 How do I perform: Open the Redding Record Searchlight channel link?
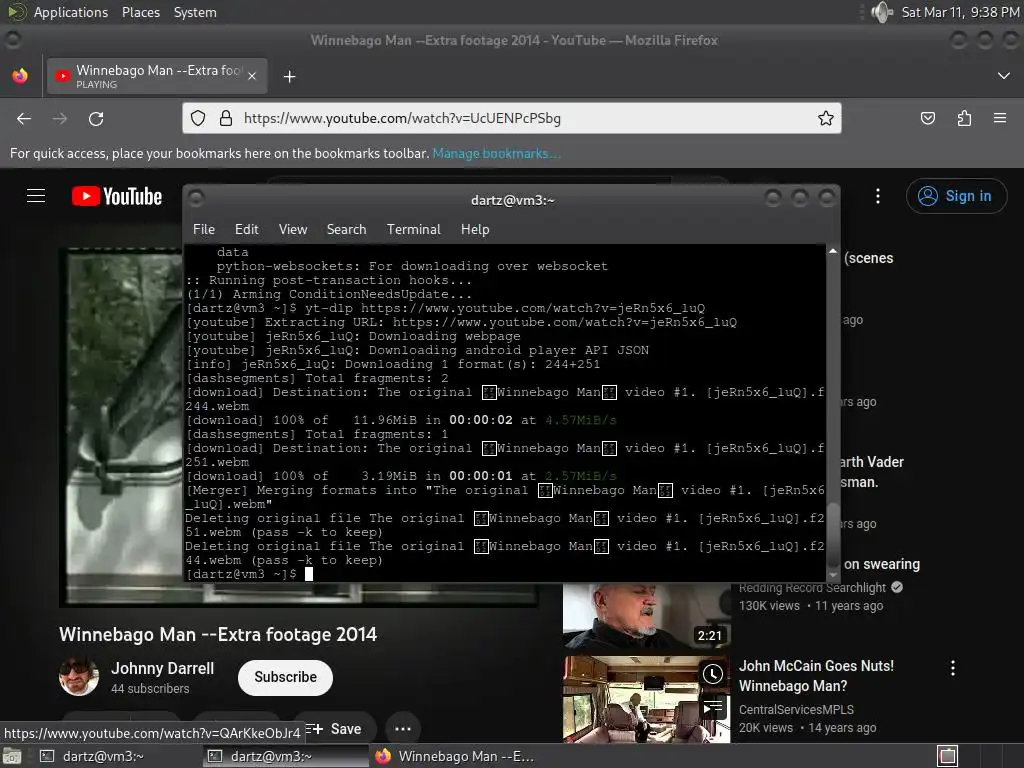812,587
